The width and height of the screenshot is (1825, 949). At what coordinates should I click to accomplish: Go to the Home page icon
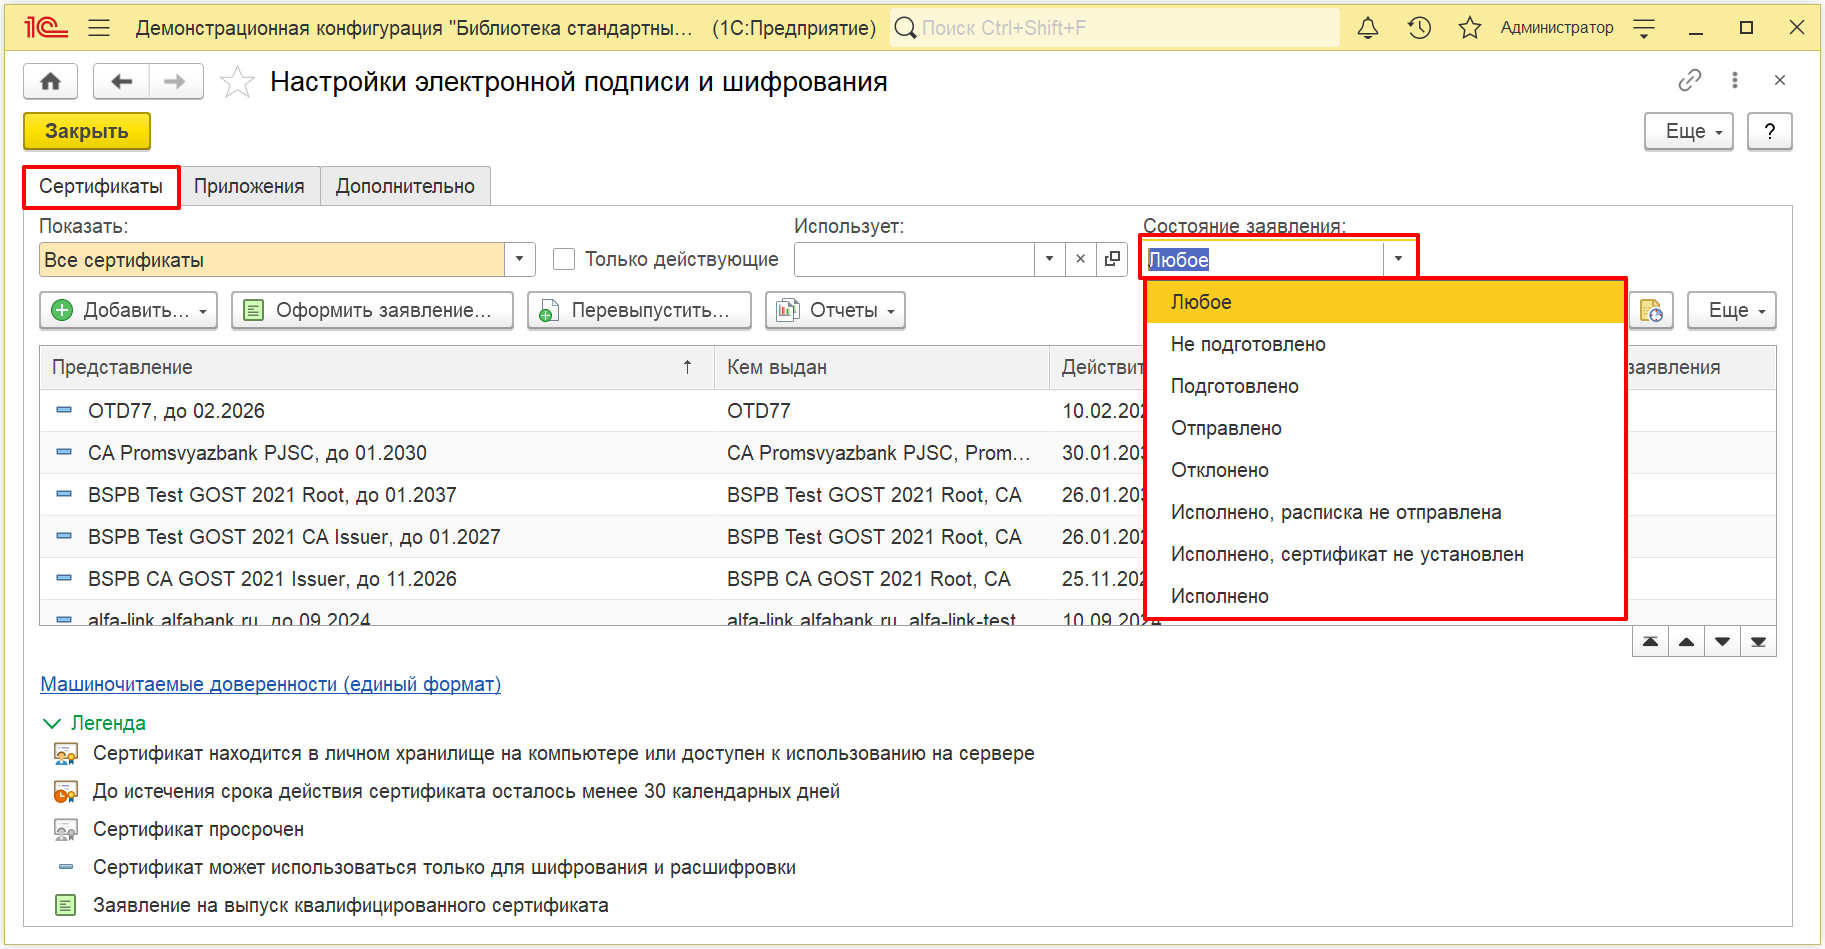pos(51,81)
